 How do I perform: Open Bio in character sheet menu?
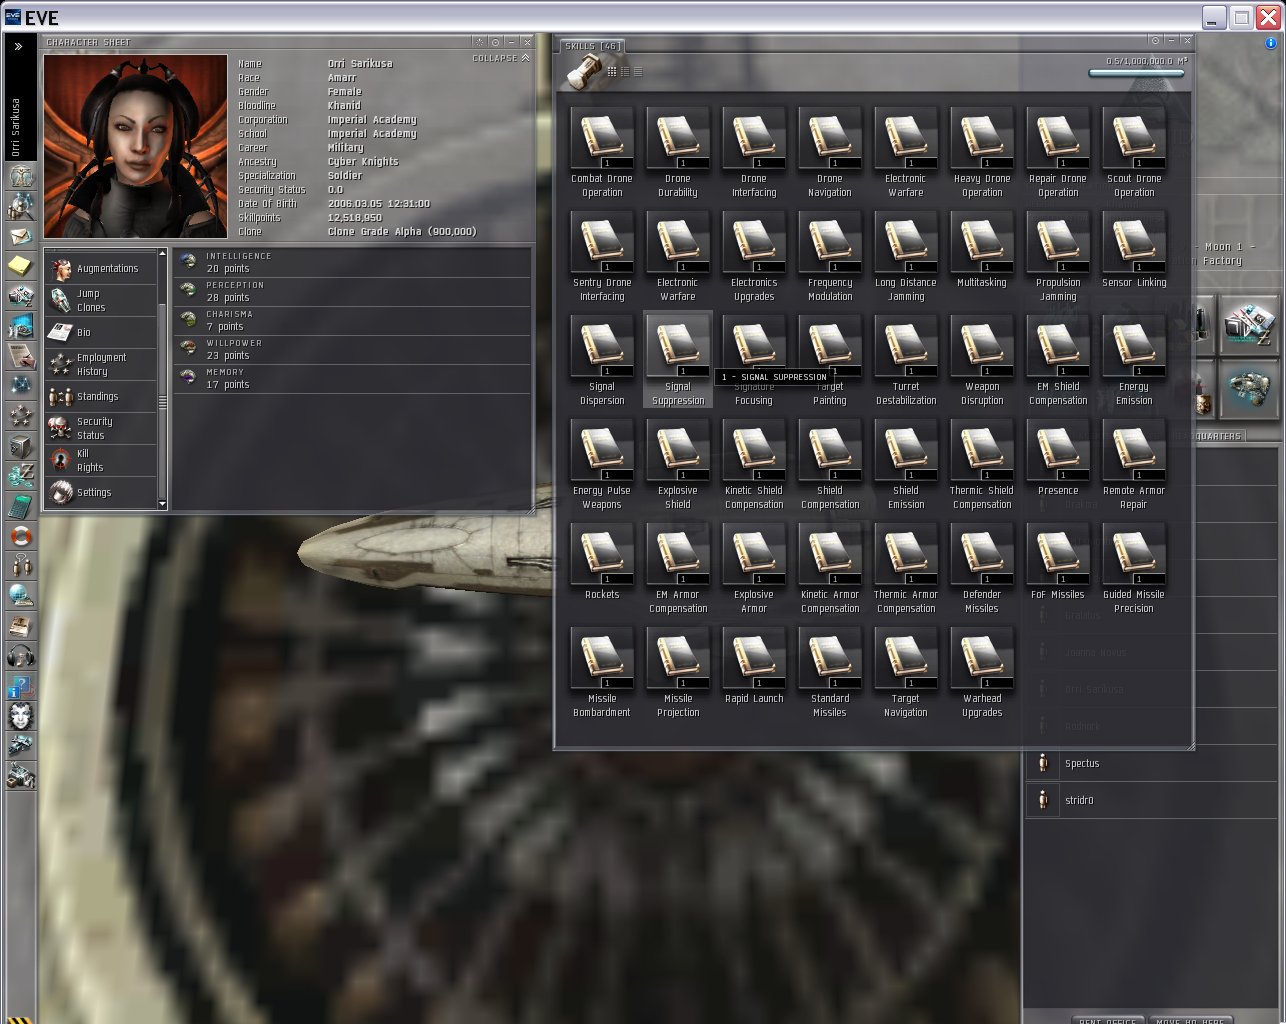(x=100, y=333)
